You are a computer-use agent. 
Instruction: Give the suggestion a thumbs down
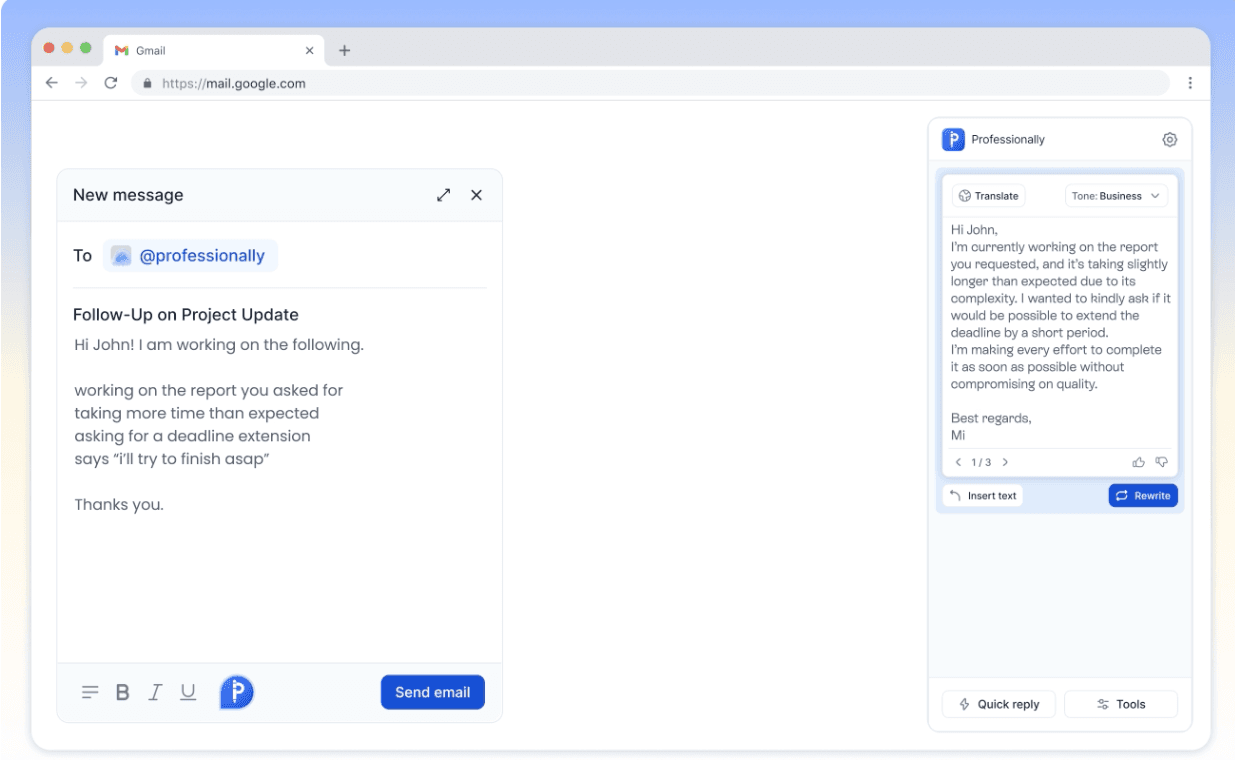[1161, 462]
